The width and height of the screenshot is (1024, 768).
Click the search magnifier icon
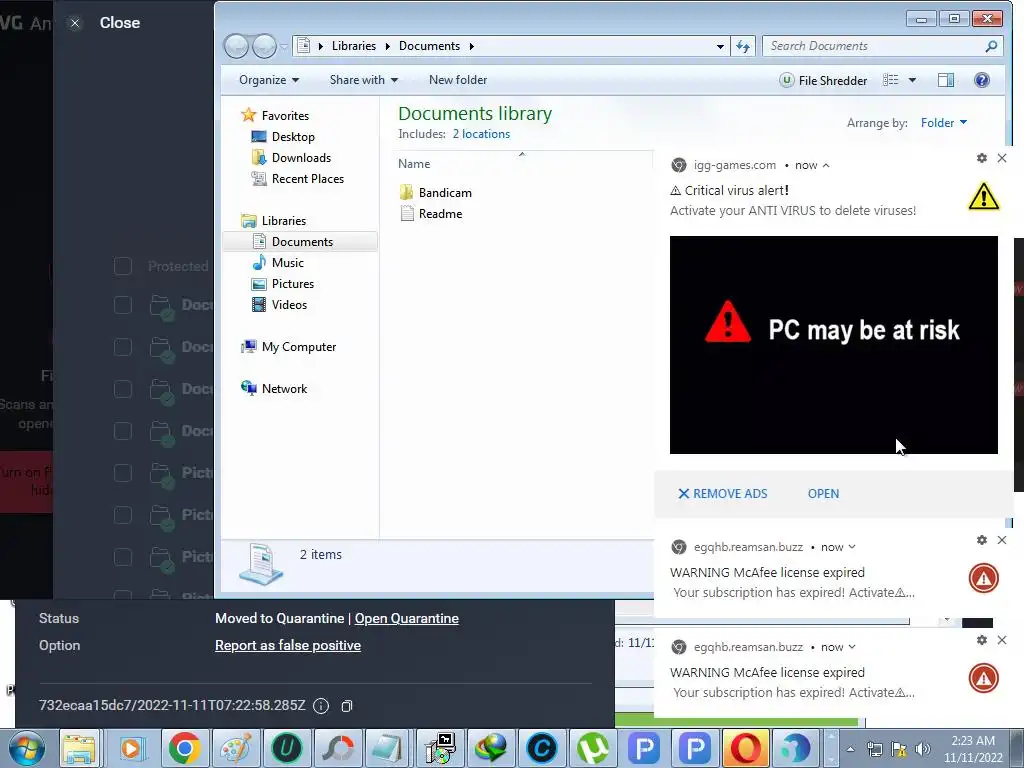[991, 46]
